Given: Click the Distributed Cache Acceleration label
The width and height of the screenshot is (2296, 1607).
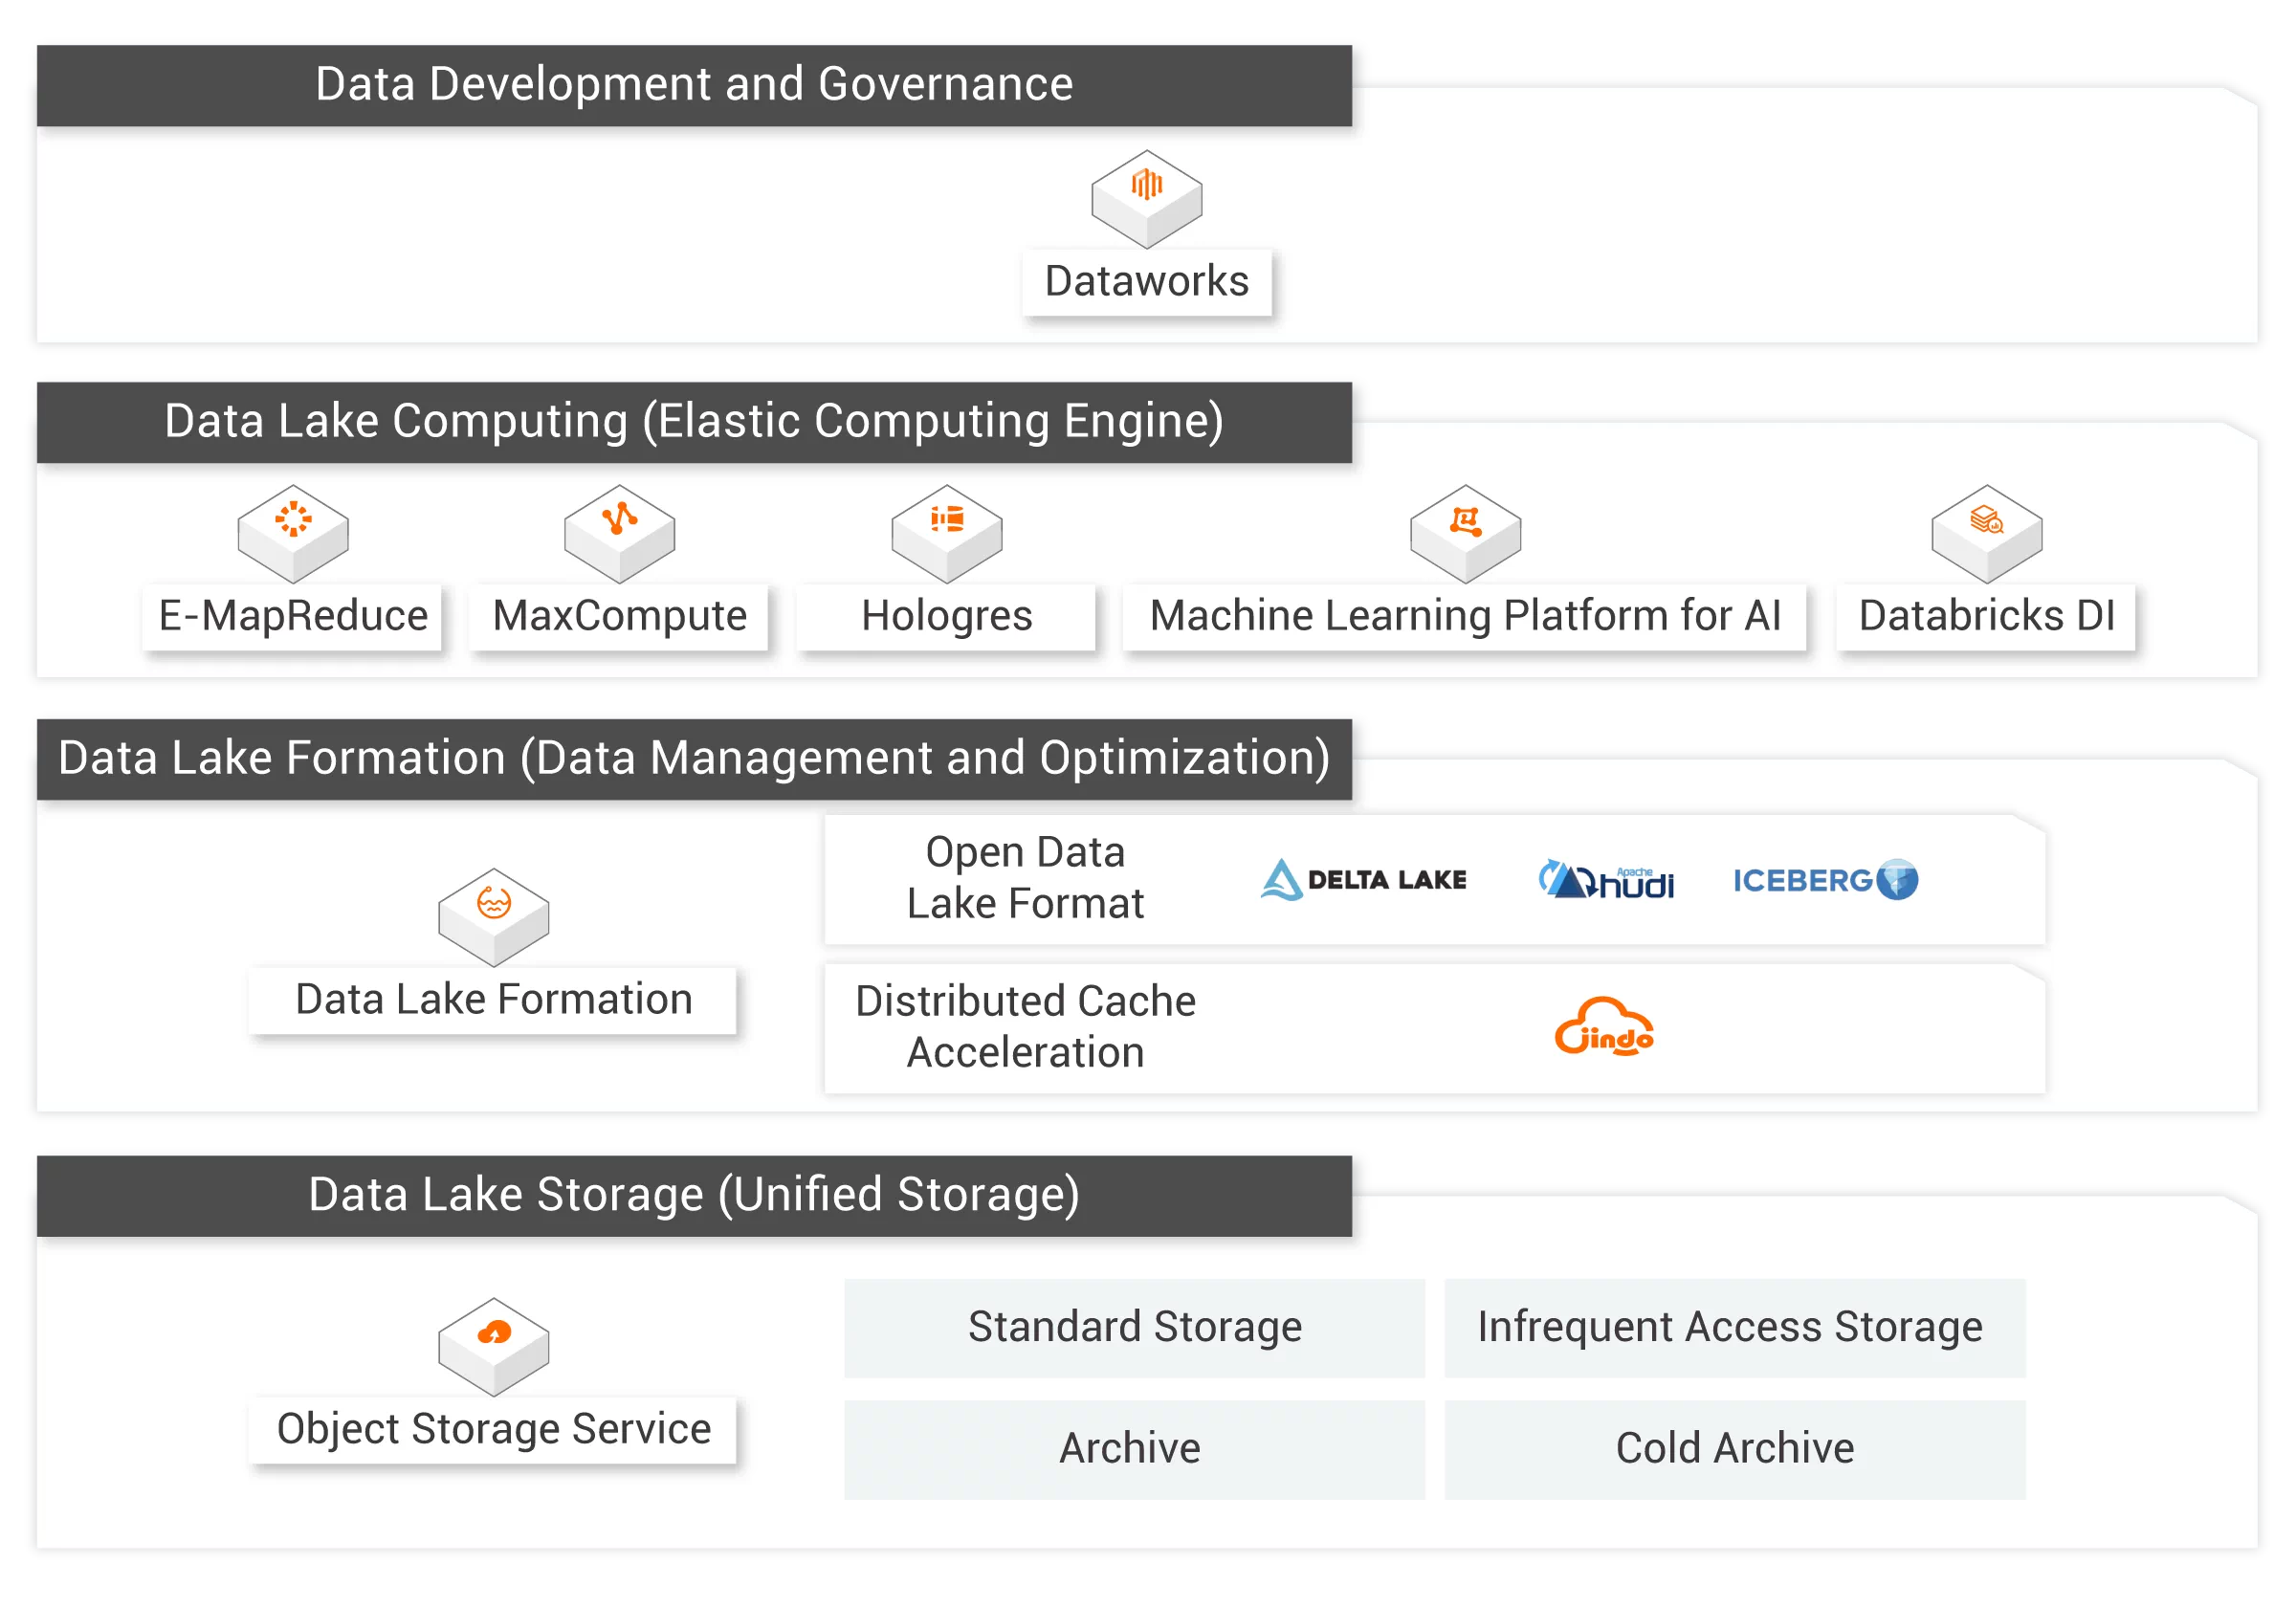Looking at the screenshot, I should pyautogui.click(x=1025, y=1027).
